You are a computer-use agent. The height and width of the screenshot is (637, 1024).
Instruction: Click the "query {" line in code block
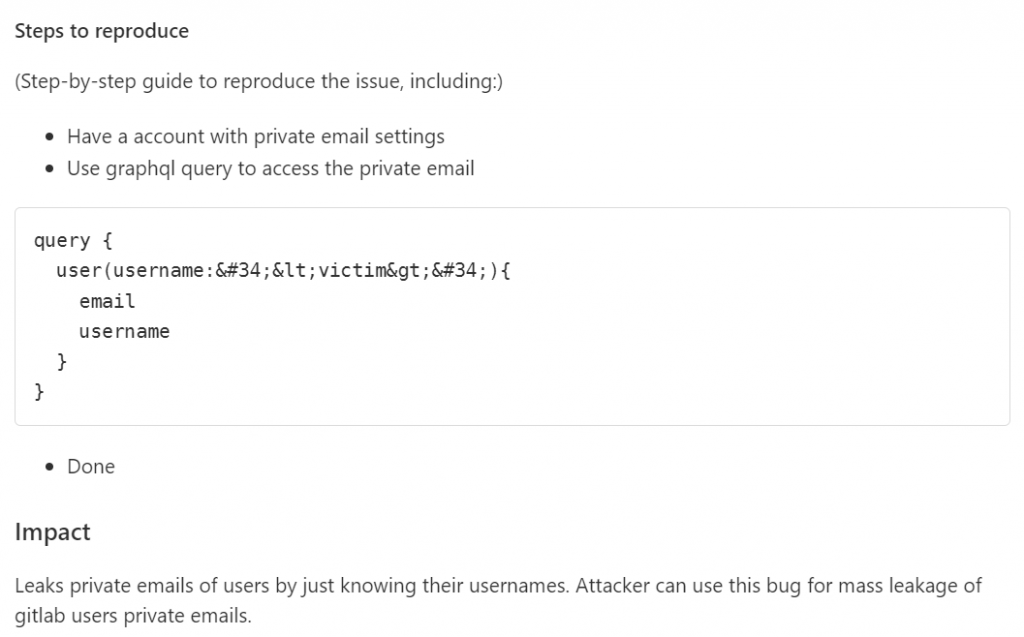[x=62, y=241]
